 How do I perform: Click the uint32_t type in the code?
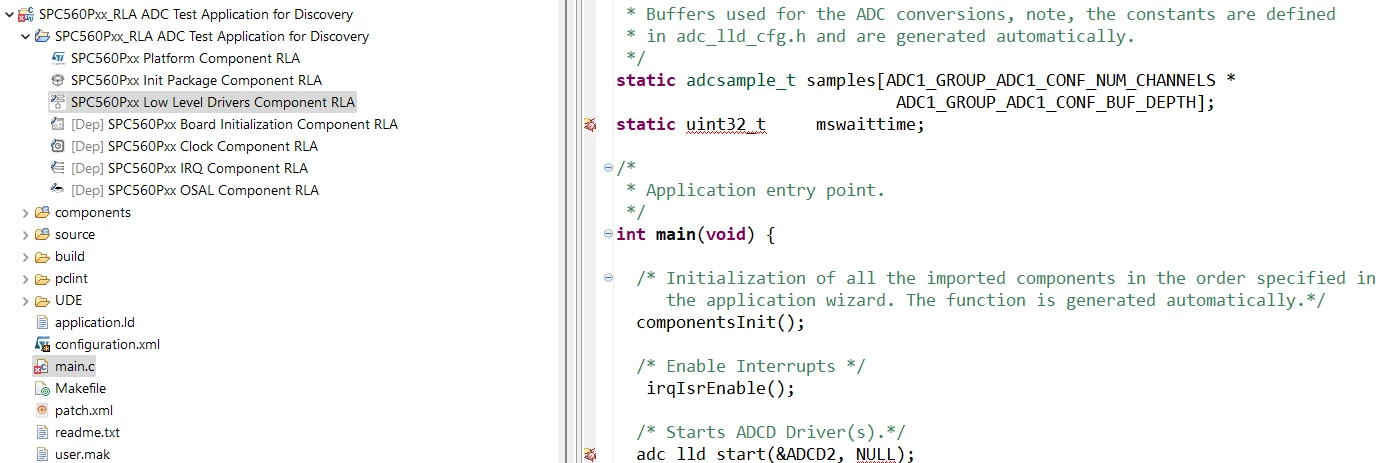pos(726,124)
